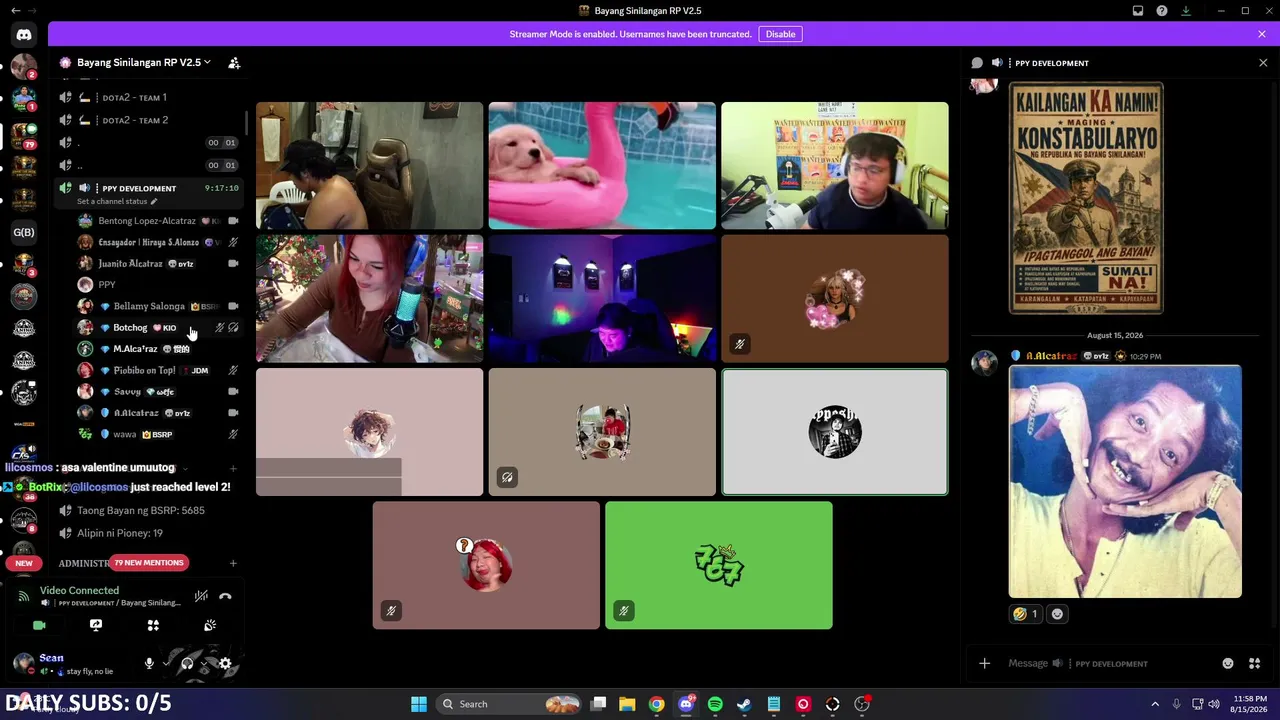Start an activity from voice panel
The height and width of the screenshot is (720, 1280).
pyautogui.click(x=153, y=625)
